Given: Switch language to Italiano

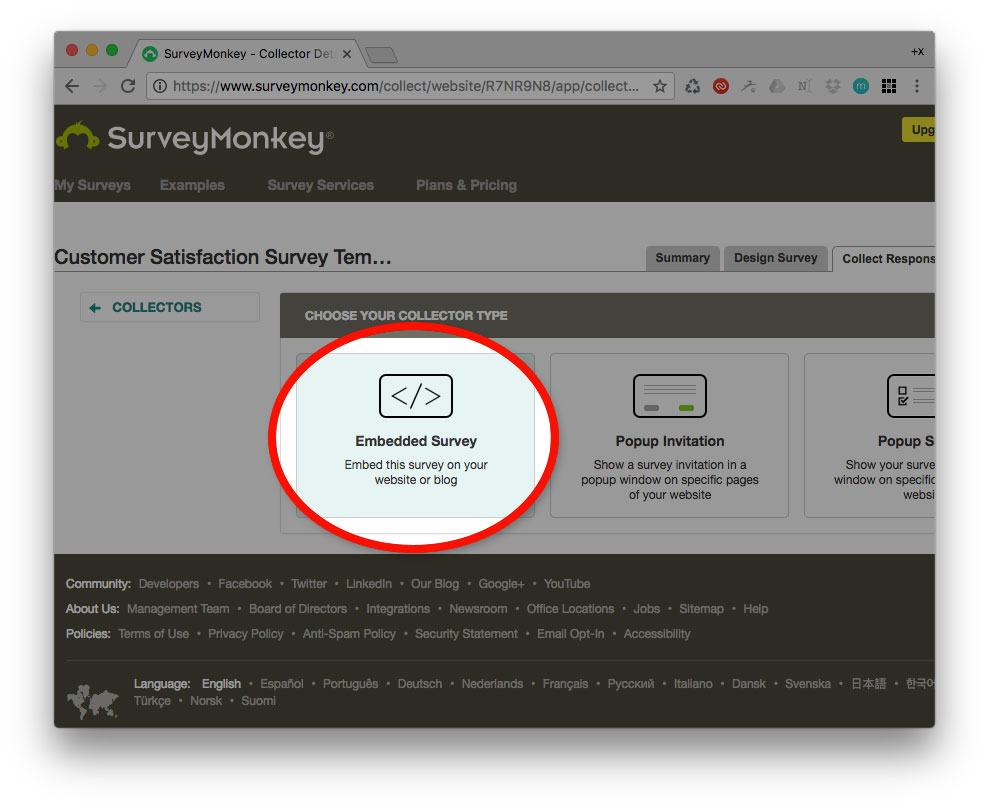Looking at the screenshot, I should click(693, 684).
